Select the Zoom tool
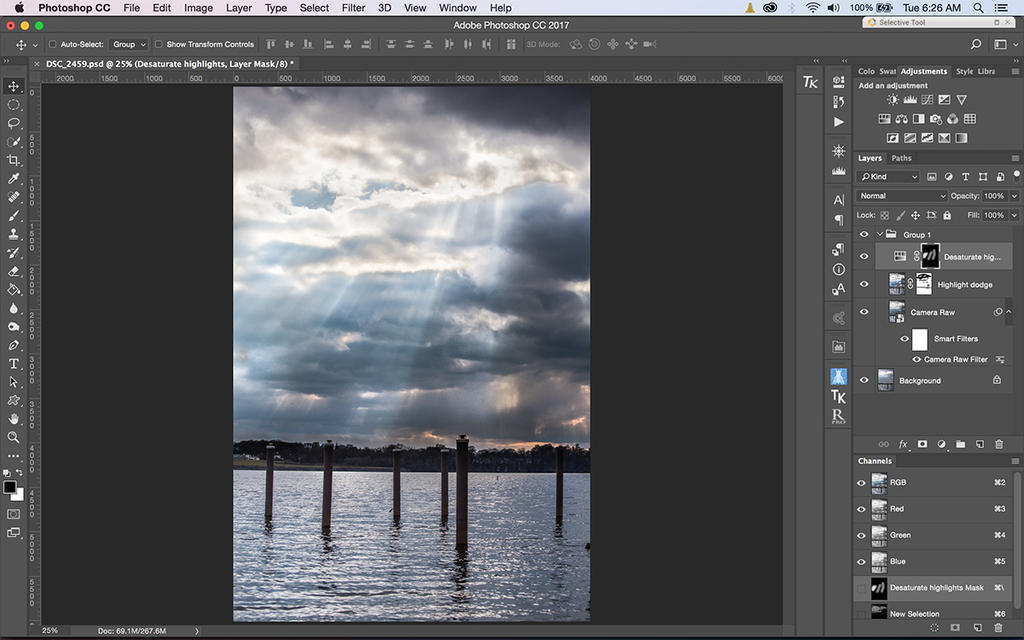 (14, 437)
